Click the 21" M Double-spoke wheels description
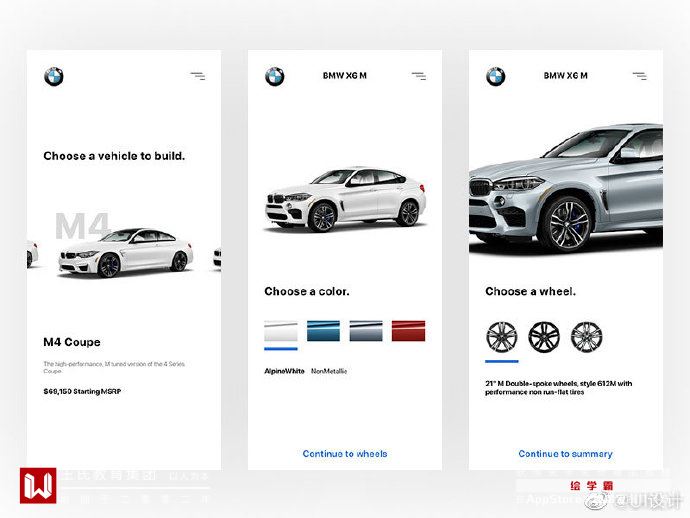The width and height of the screenshot is (690, 518). [559, 388]
